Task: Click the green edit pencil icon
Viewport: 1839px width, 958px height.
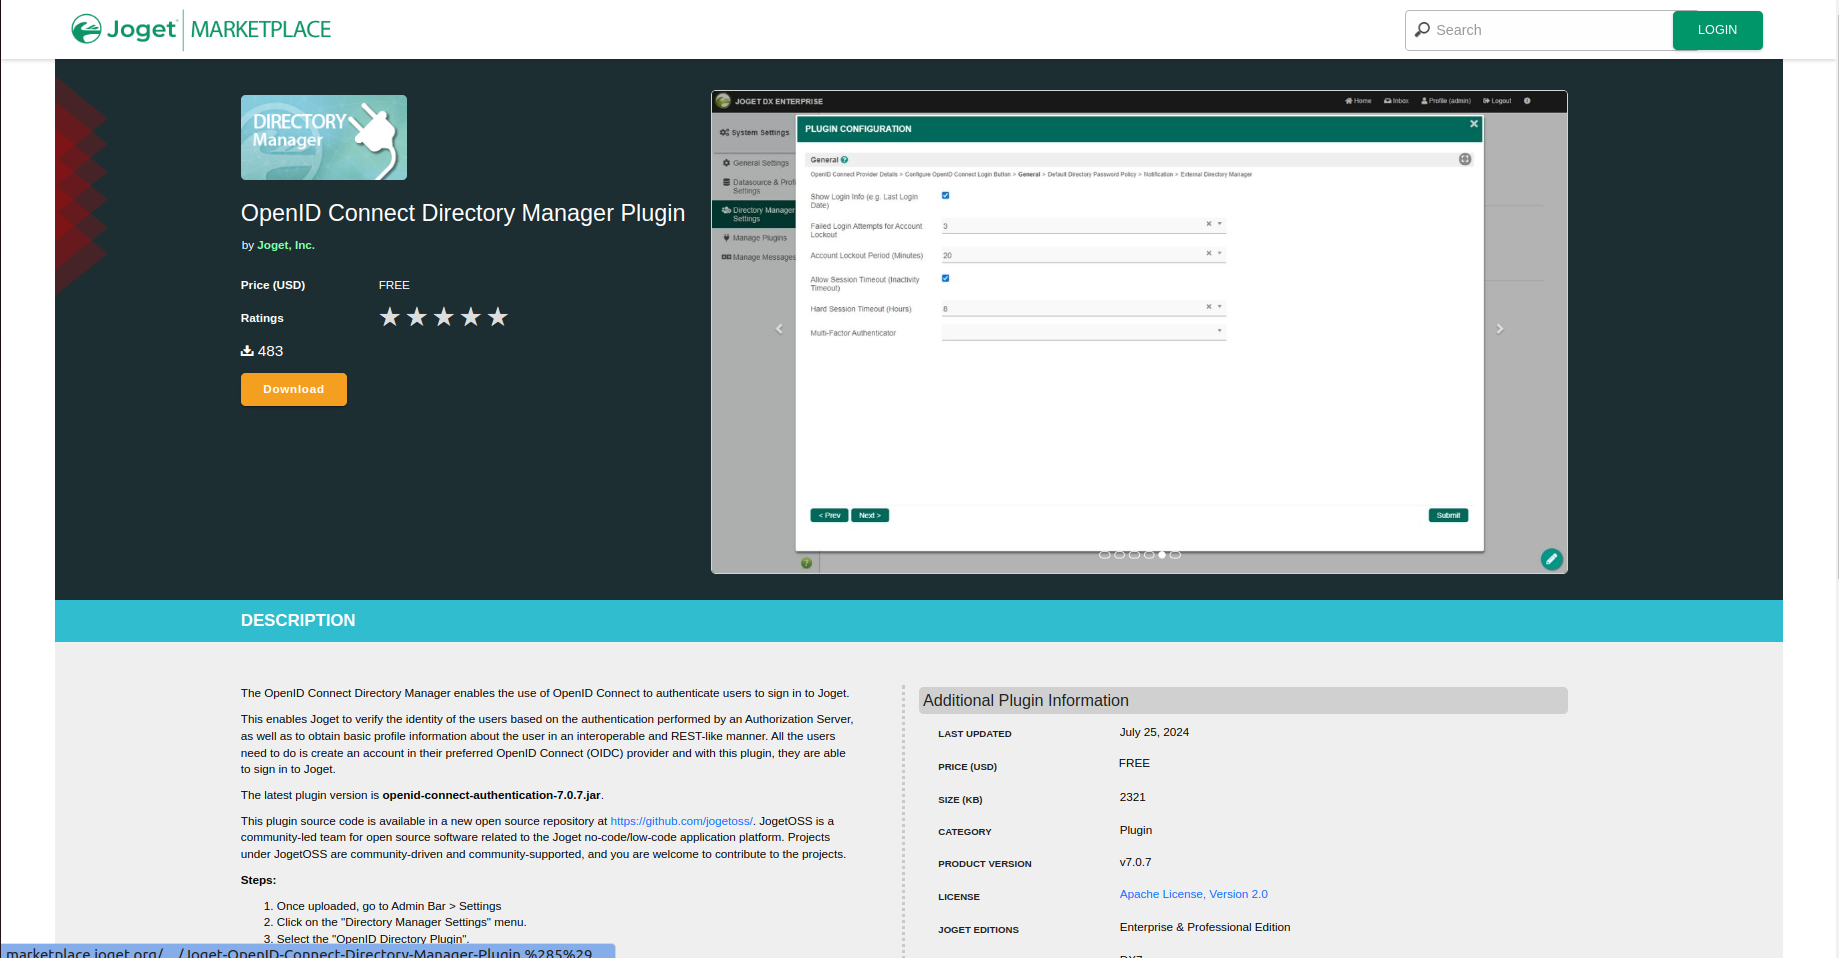Action: (x=1551, y=559)
